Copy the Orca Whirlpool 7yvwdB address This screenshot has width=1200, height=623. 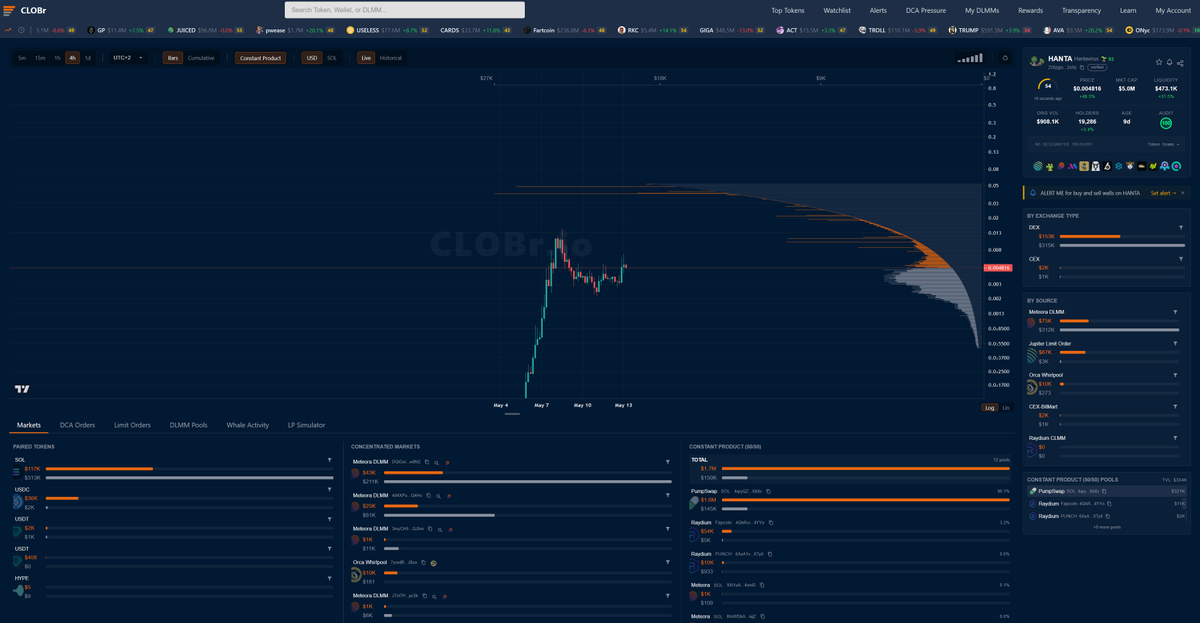point(423,562)
